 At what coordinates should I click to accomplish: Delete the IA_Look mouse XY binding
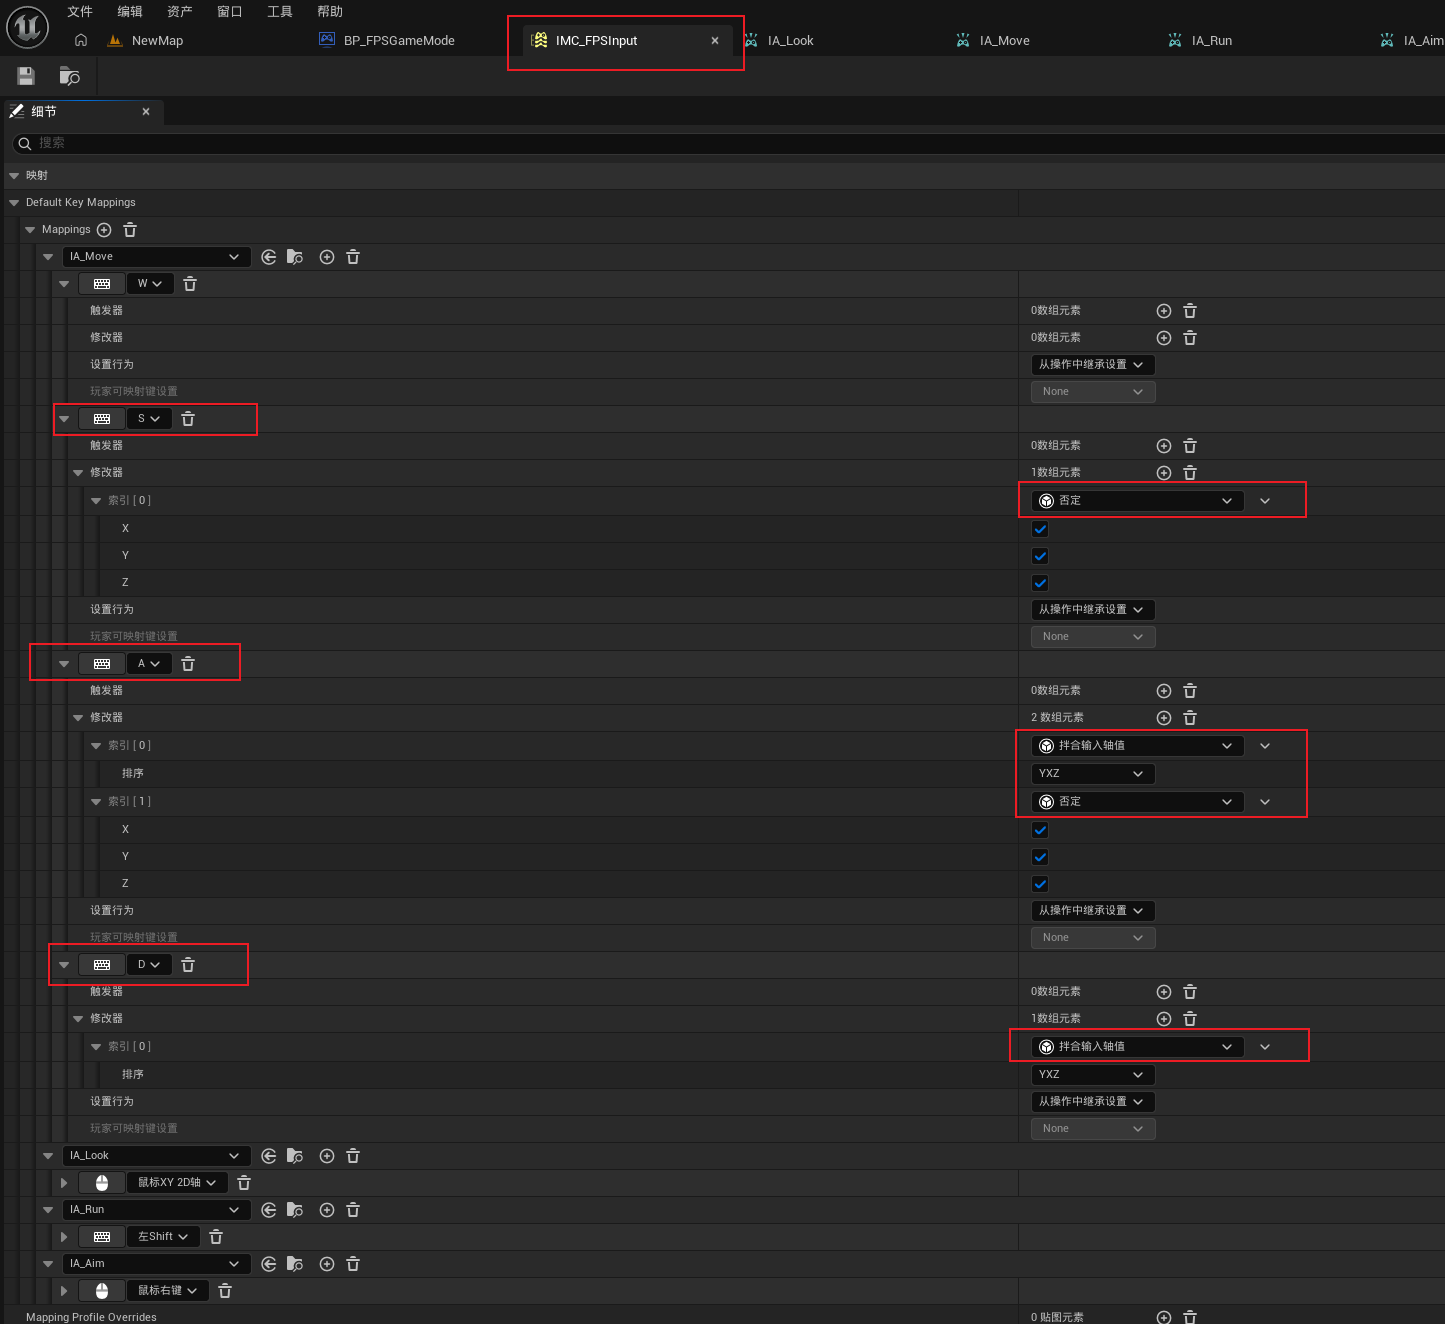click(244, 1183)
